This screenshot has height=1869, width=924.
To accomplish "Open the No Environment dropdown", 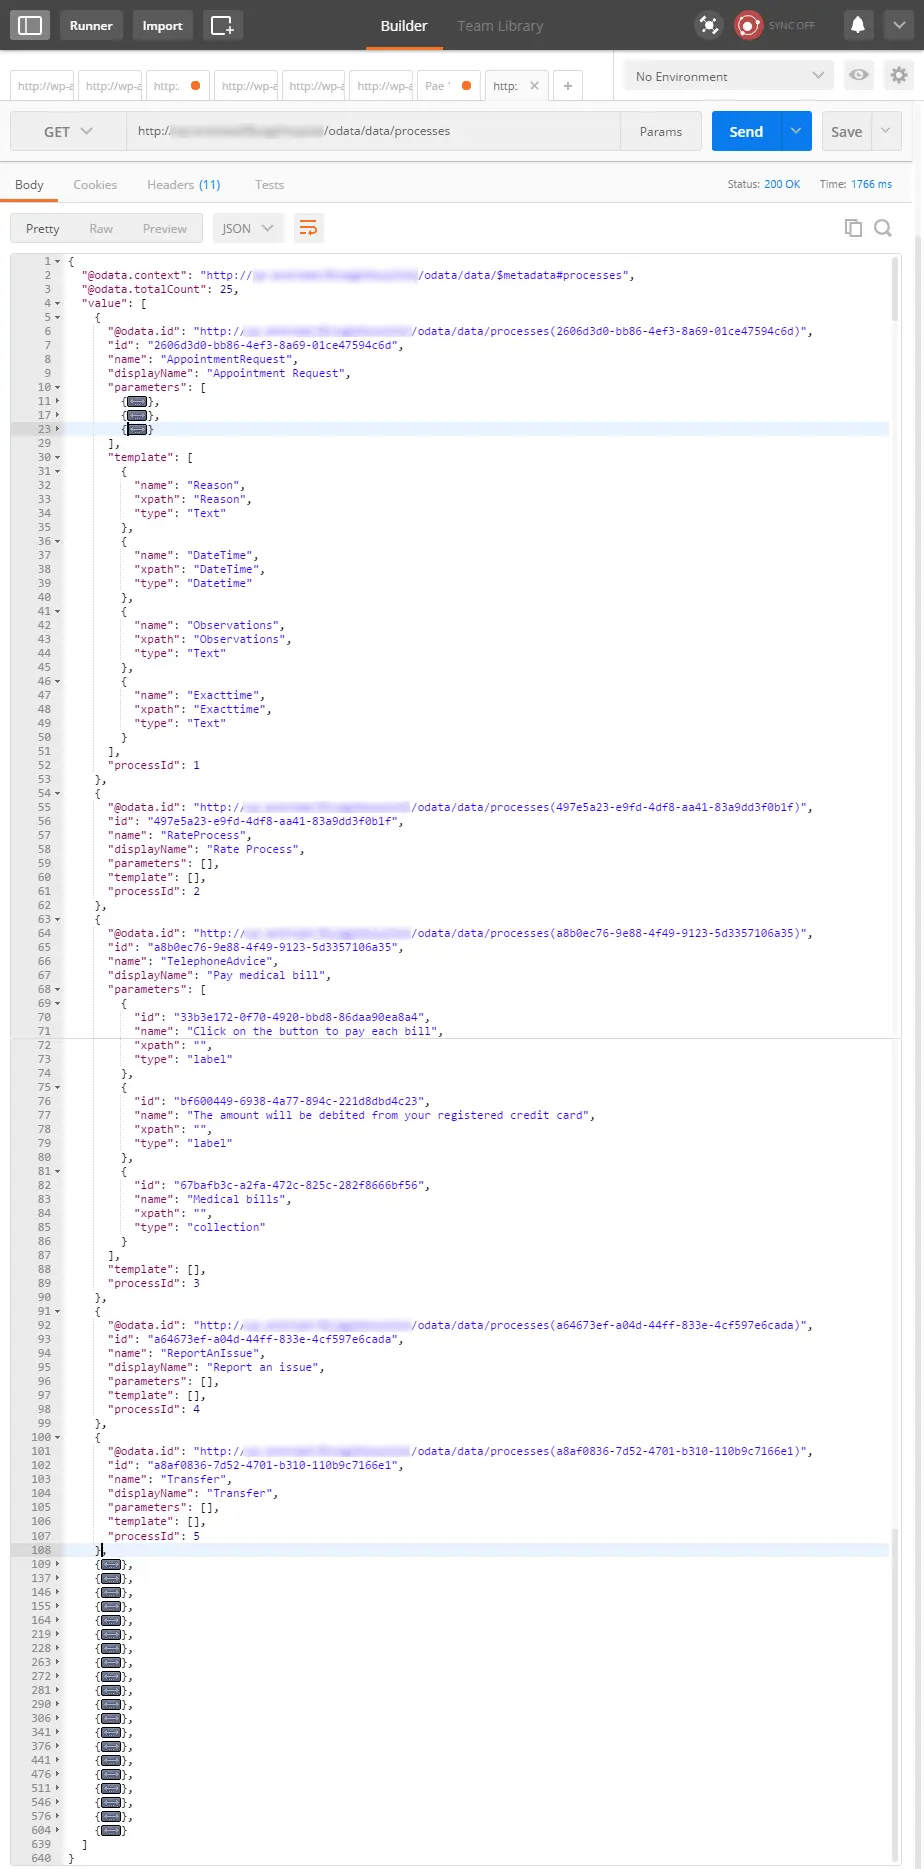I will pos(730,76).
